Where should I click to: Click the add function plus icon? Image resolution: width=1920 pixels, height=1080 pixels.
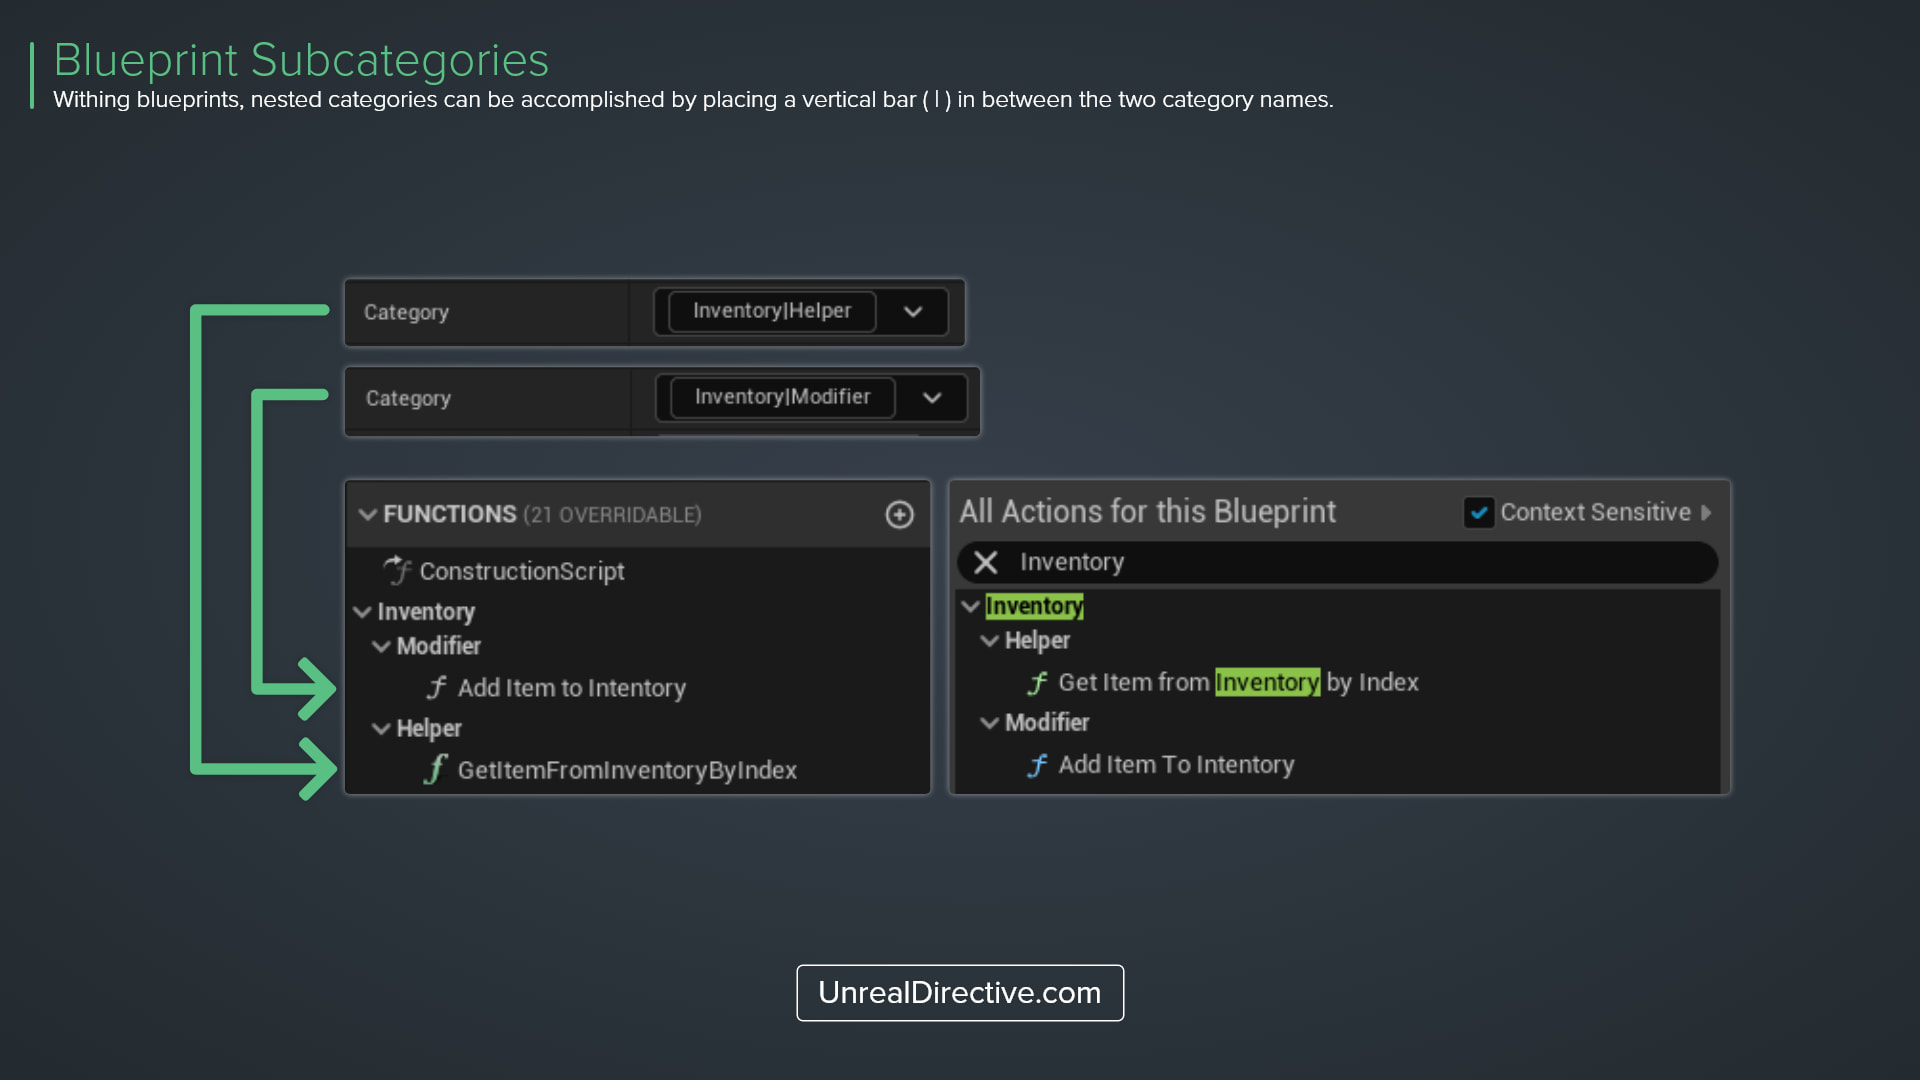899,514
